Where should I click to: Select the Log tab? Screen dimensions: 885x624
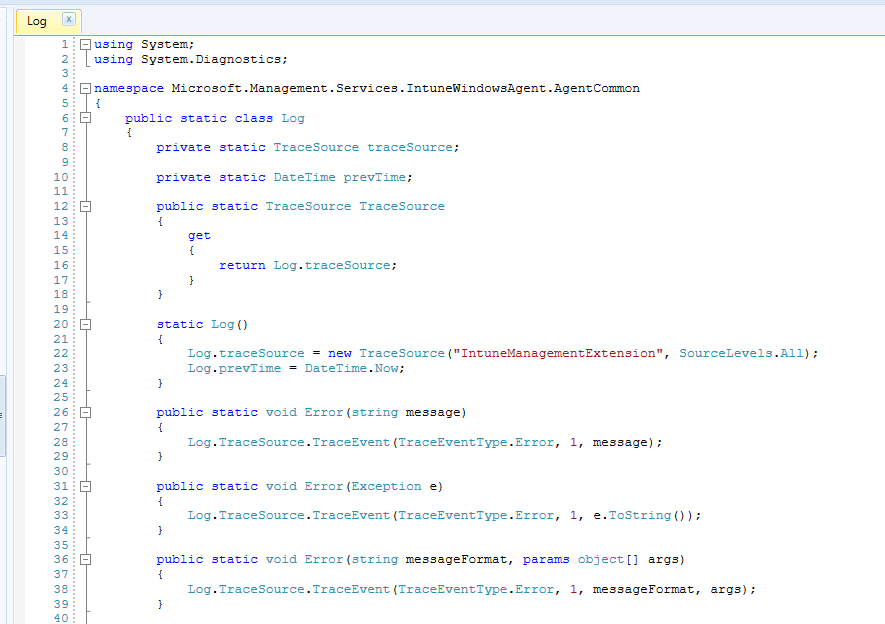pos(37,21)
